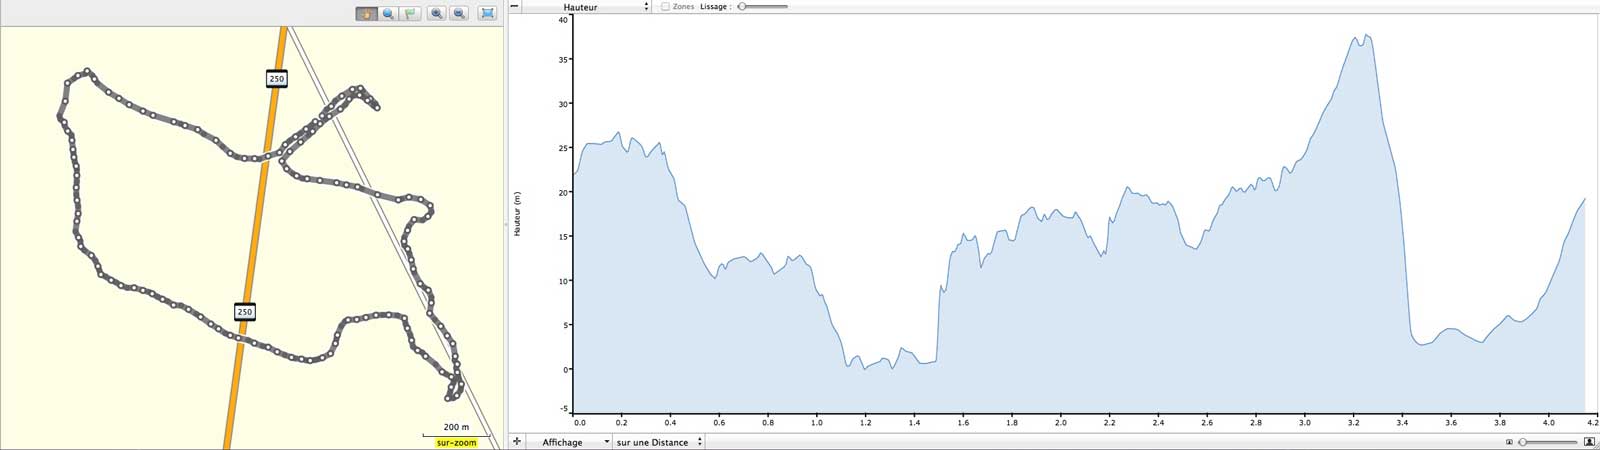
Task: Select the hand pan tool
Action: (x=366, y=13)
